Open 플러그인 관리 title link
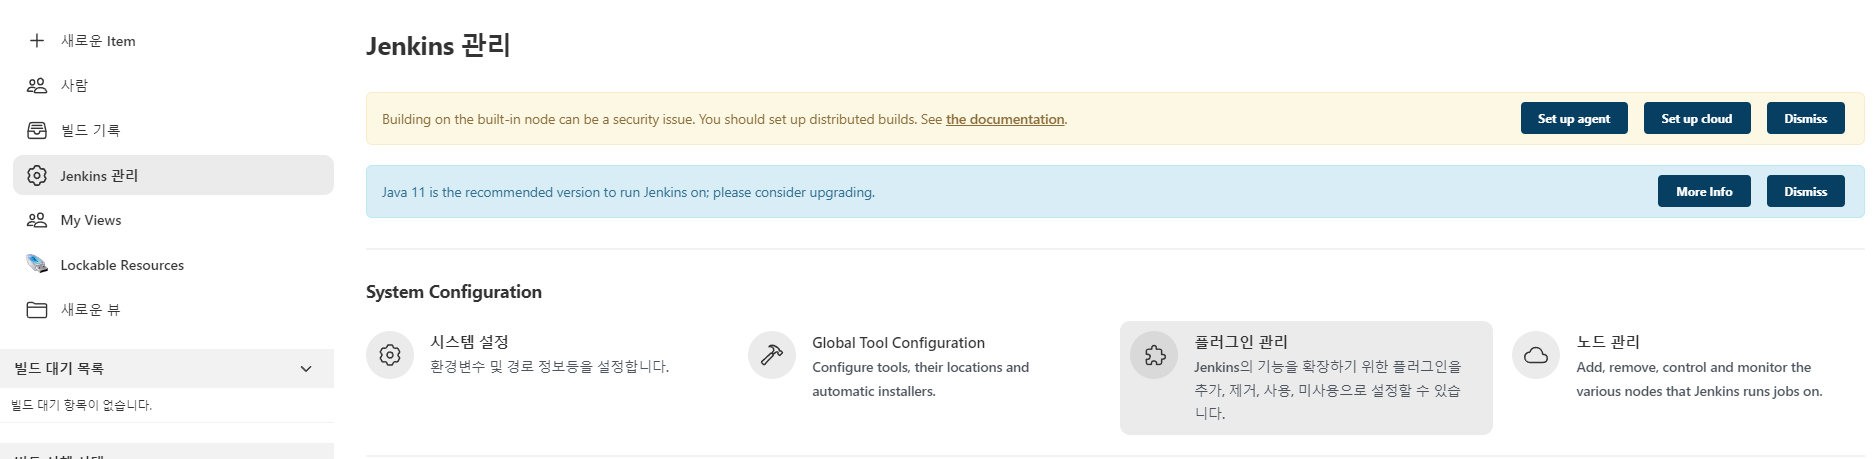Image resolution: width=1876 pixels, height=459 pixels. point(1241,342)
